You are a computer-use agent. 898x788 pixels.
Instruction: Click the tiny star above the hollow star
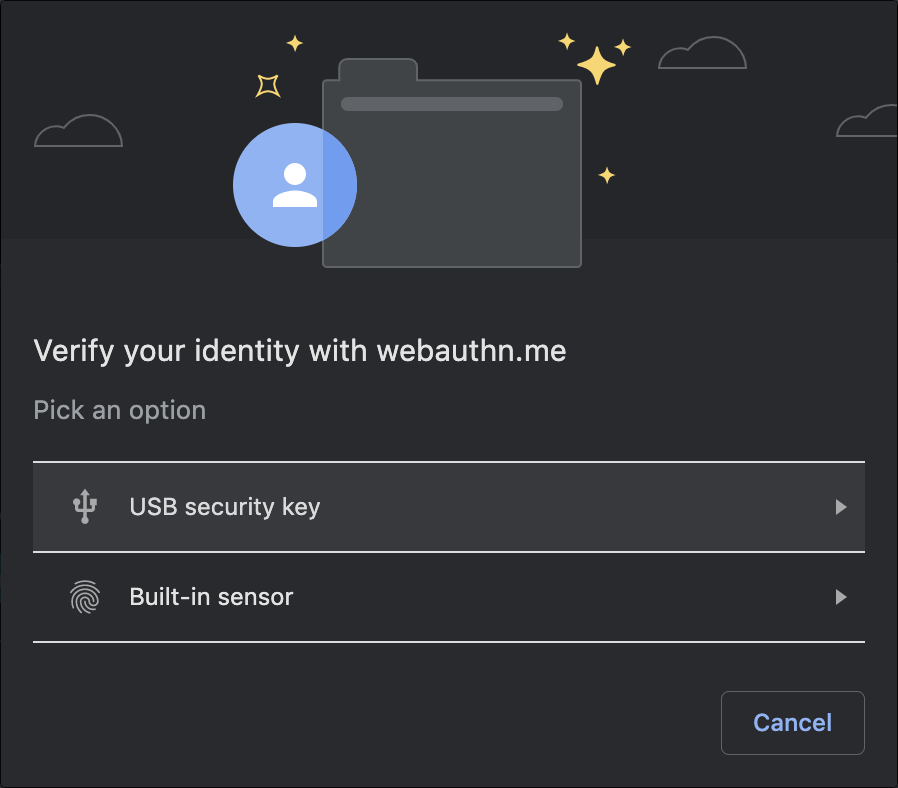point(294,43)
